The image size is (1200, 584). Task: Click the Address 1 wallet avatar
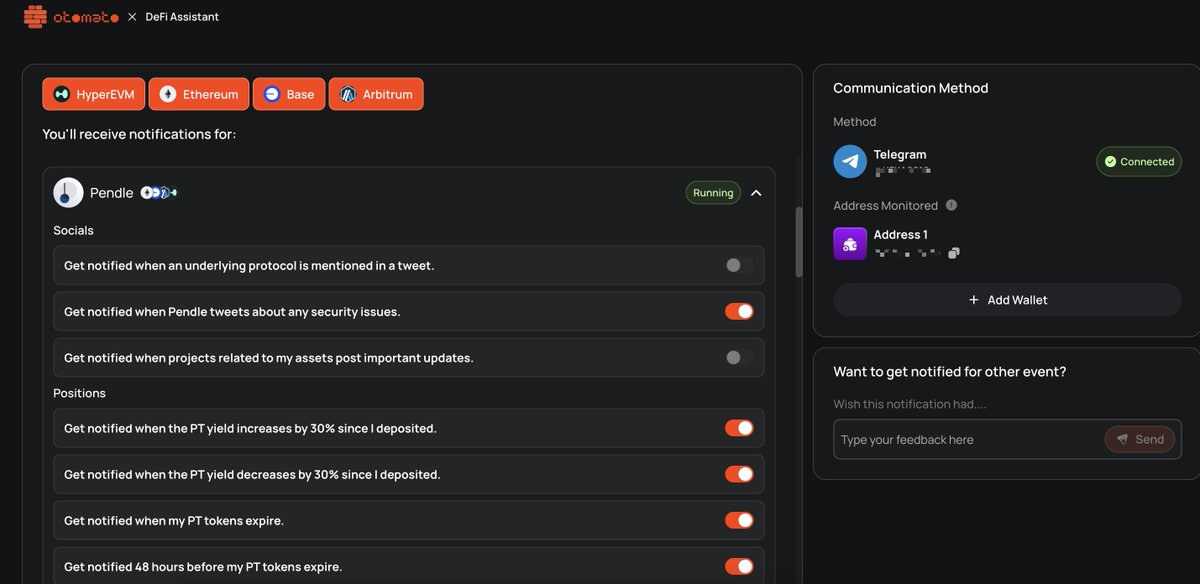850,244
